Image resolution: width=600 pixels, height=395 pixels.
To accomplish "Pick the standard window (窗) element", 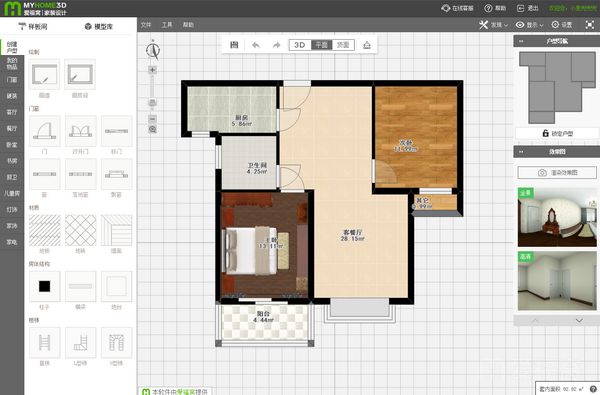I will pyautogui.click(x=44, y=174).
